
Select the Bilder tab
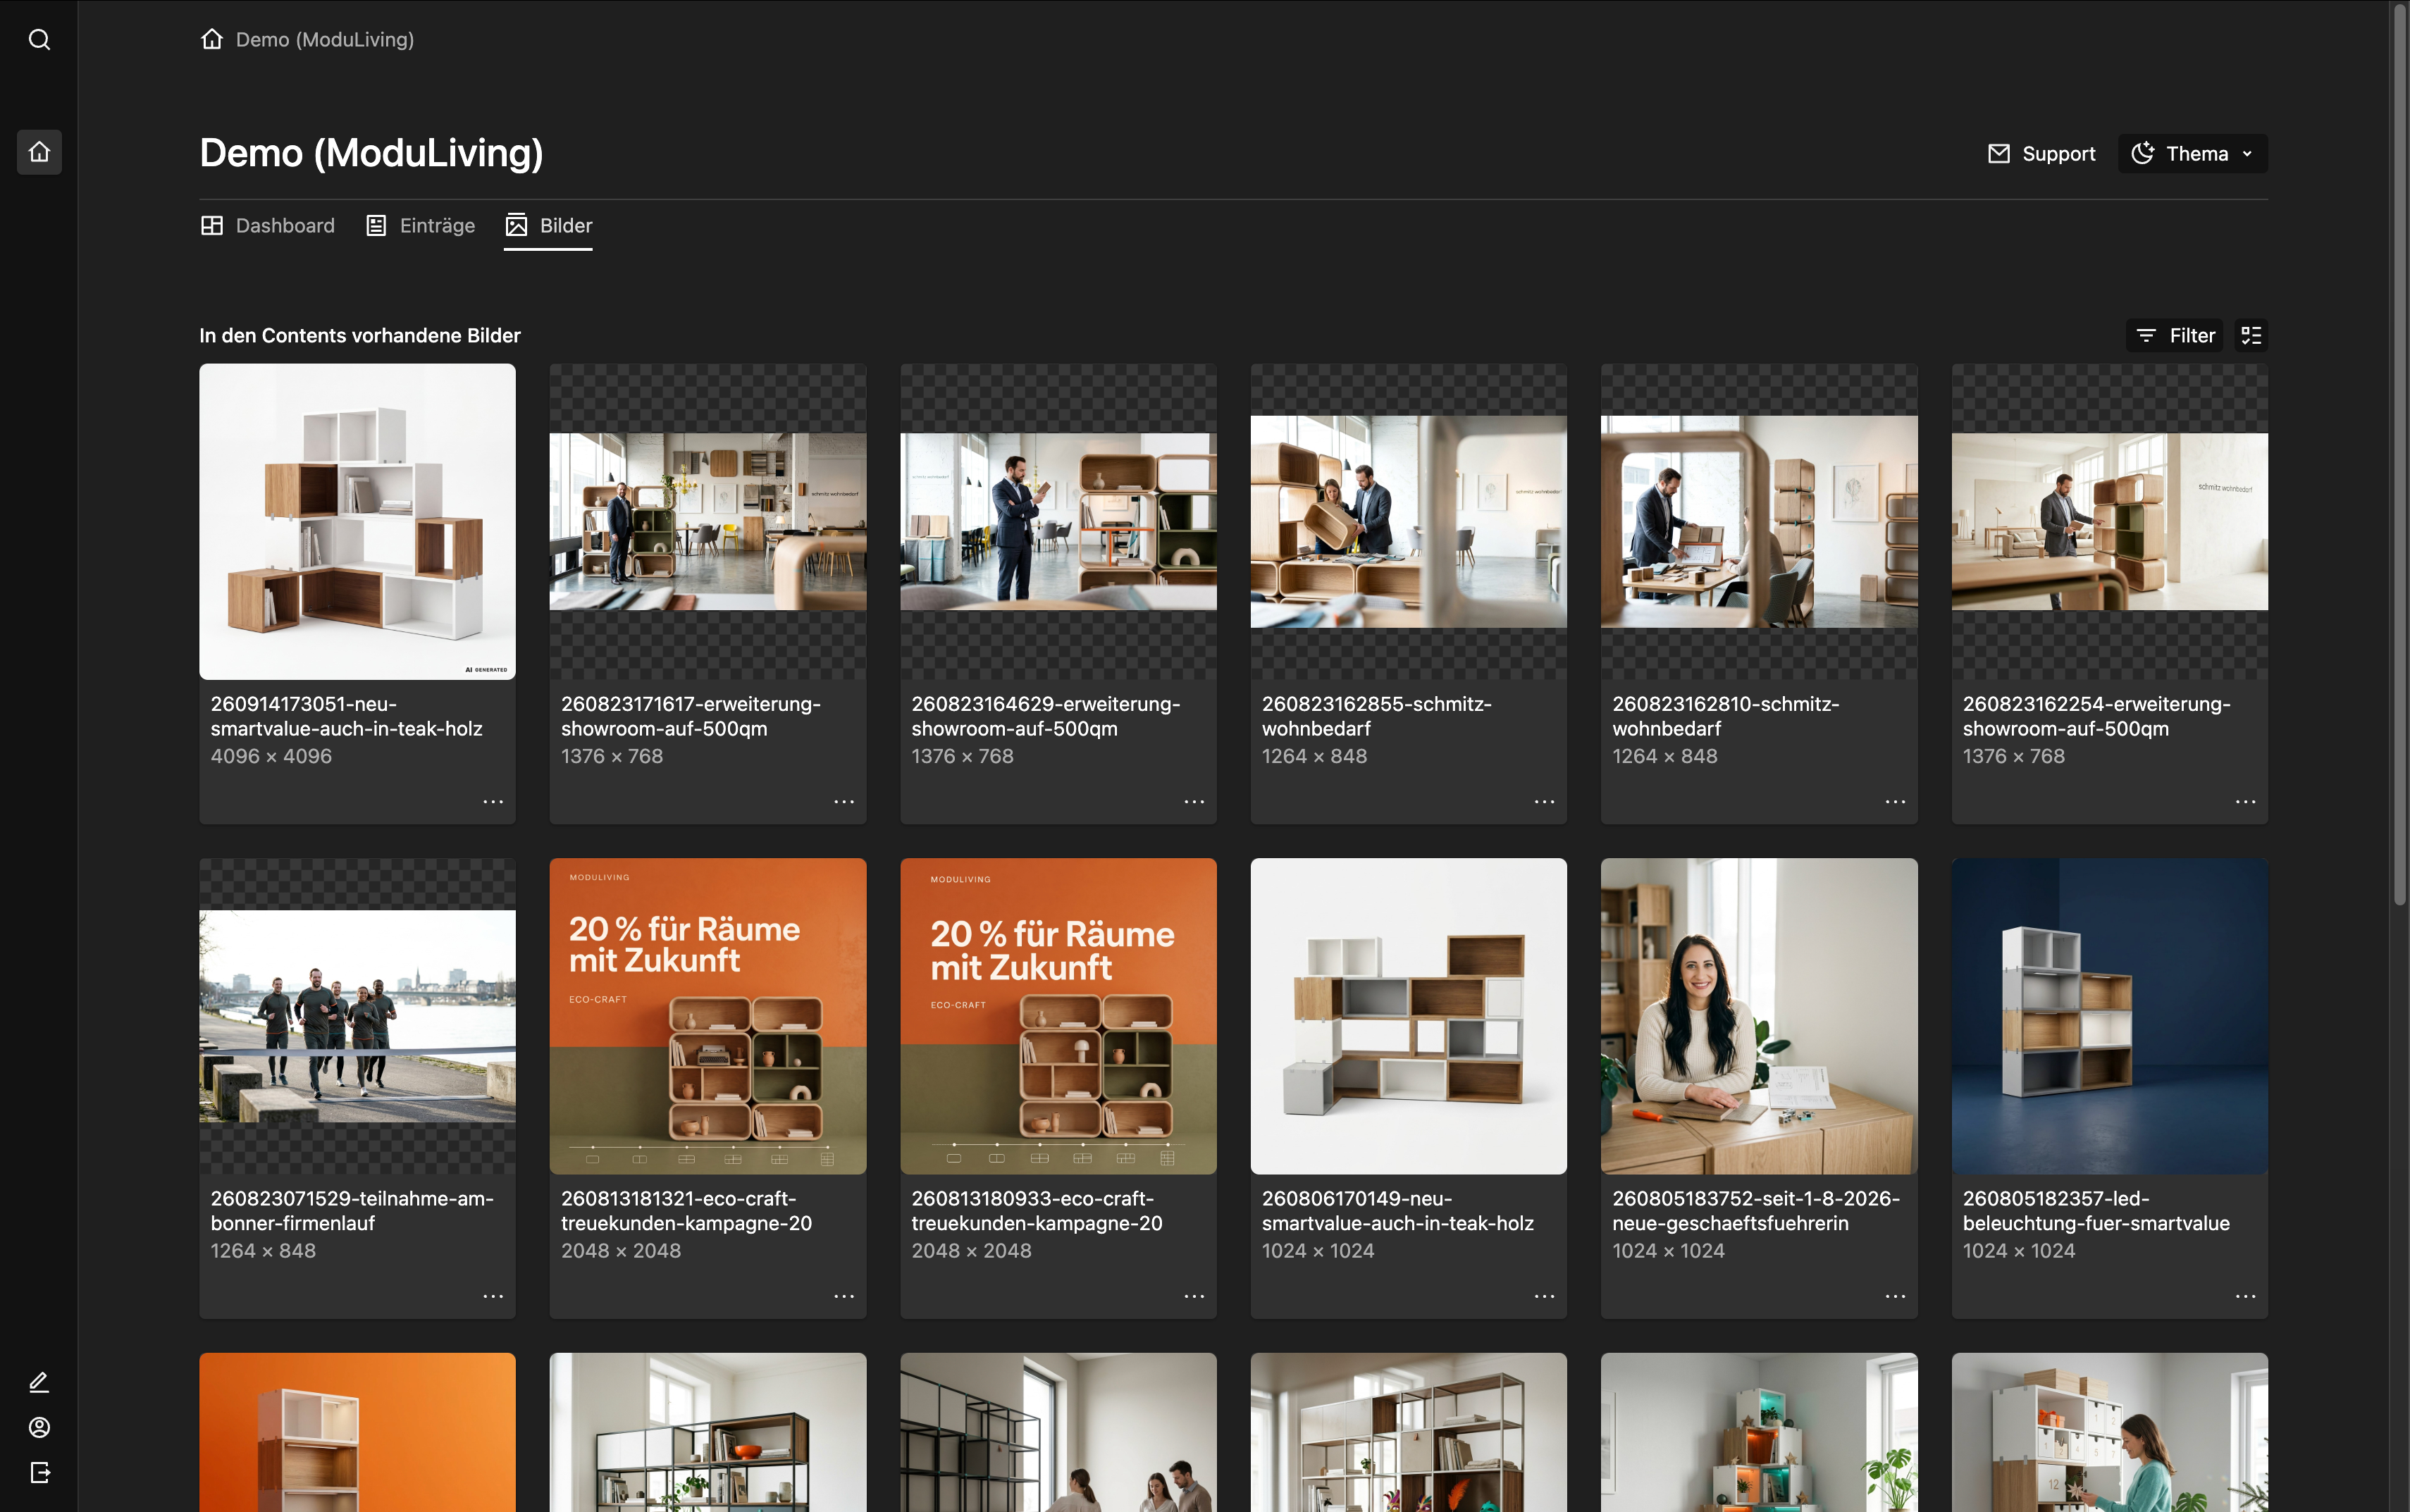pos(548,226)
